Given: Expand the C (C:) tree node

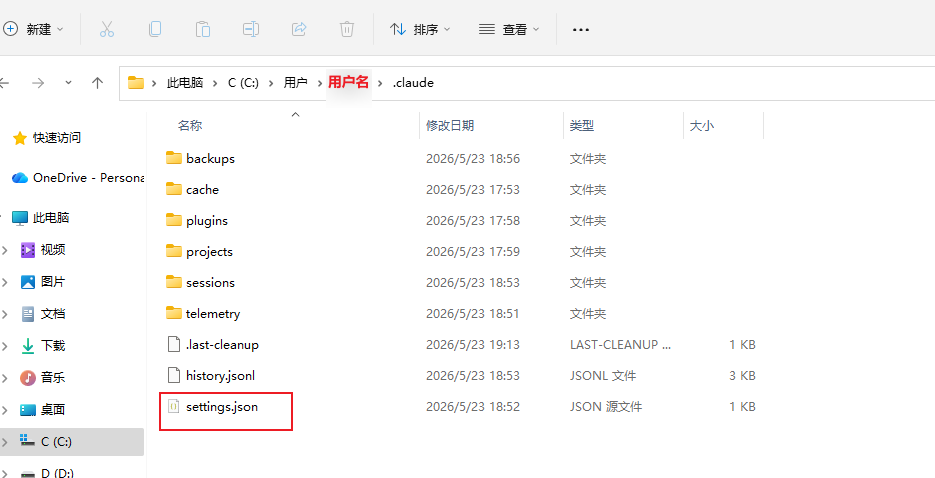Looking at the screenshot, I should coord(5,442).
